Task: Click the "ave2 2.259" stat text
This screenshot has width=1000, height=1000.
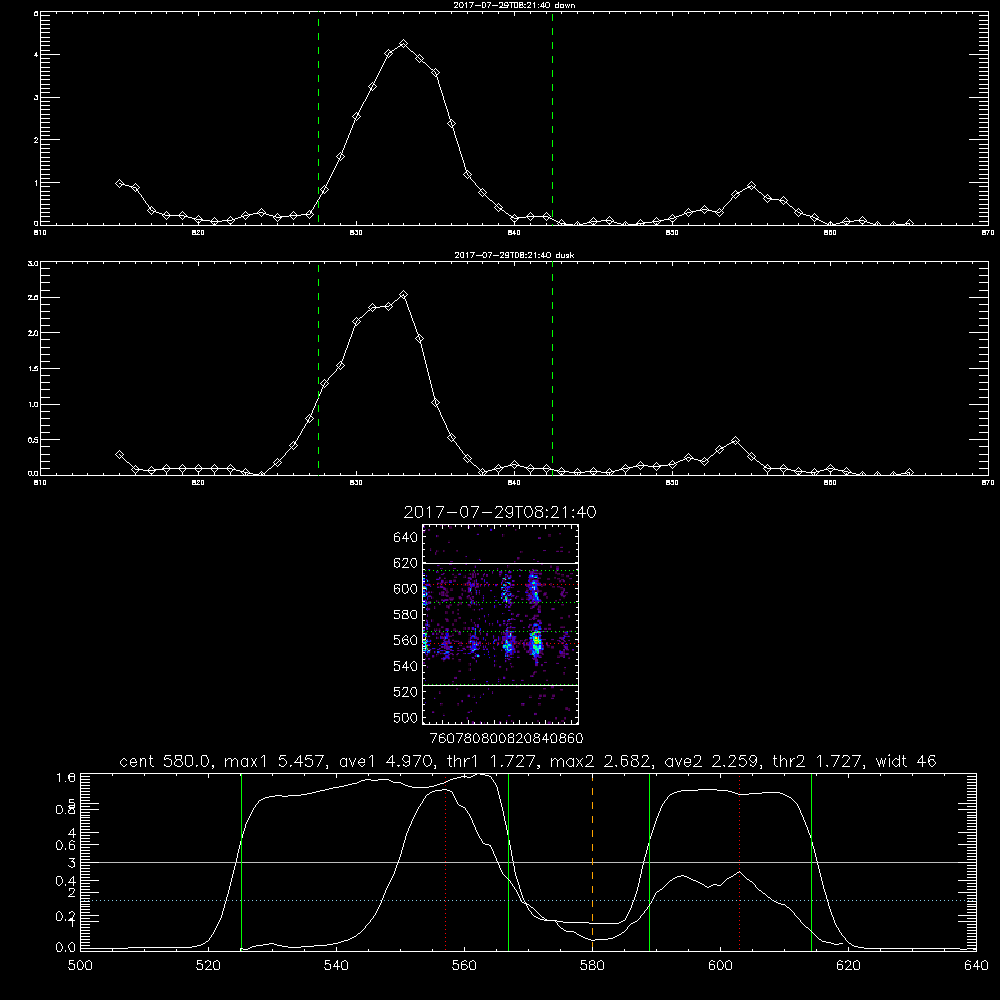Action: [712, 761]
